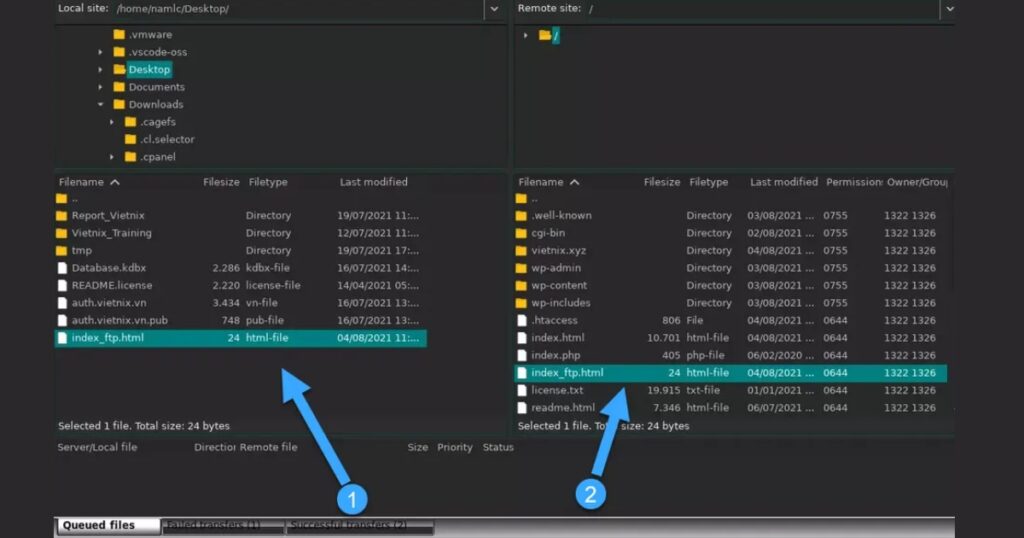Select the remote root "/" folder icon

pyautogui.click(x=545, y=35)
